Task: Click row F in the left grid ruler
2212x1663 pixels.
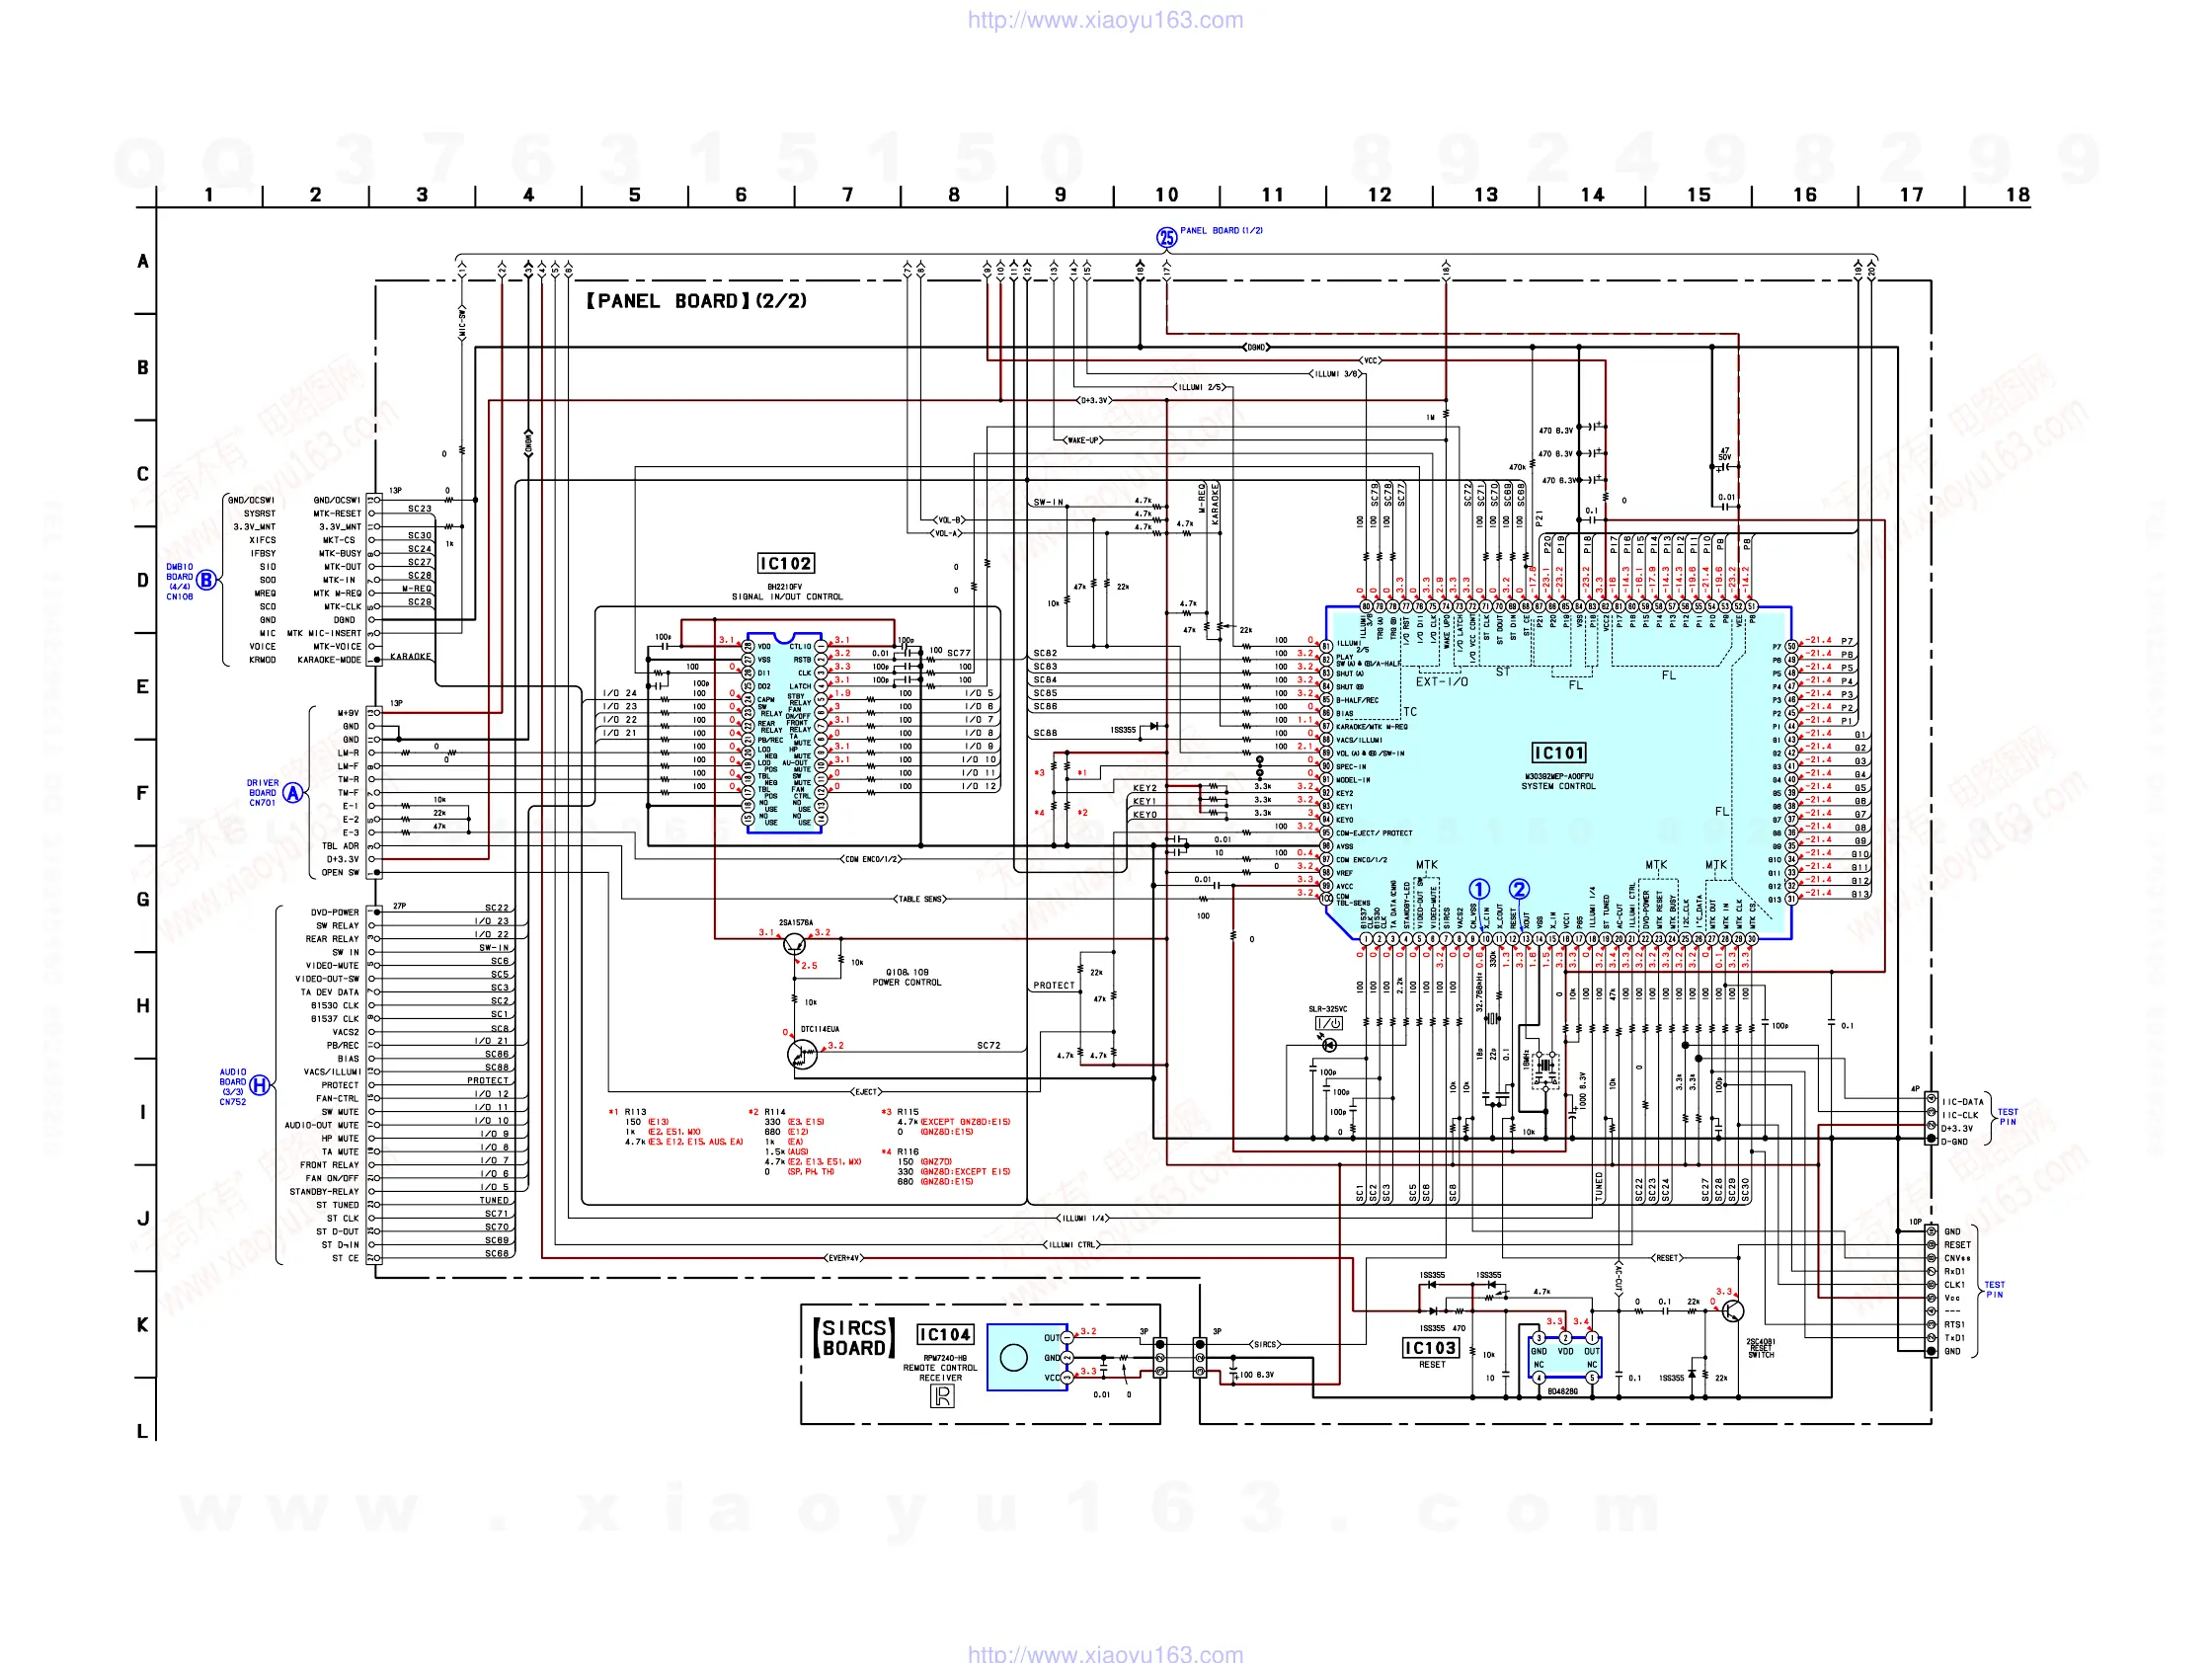Action: [143, 793]
